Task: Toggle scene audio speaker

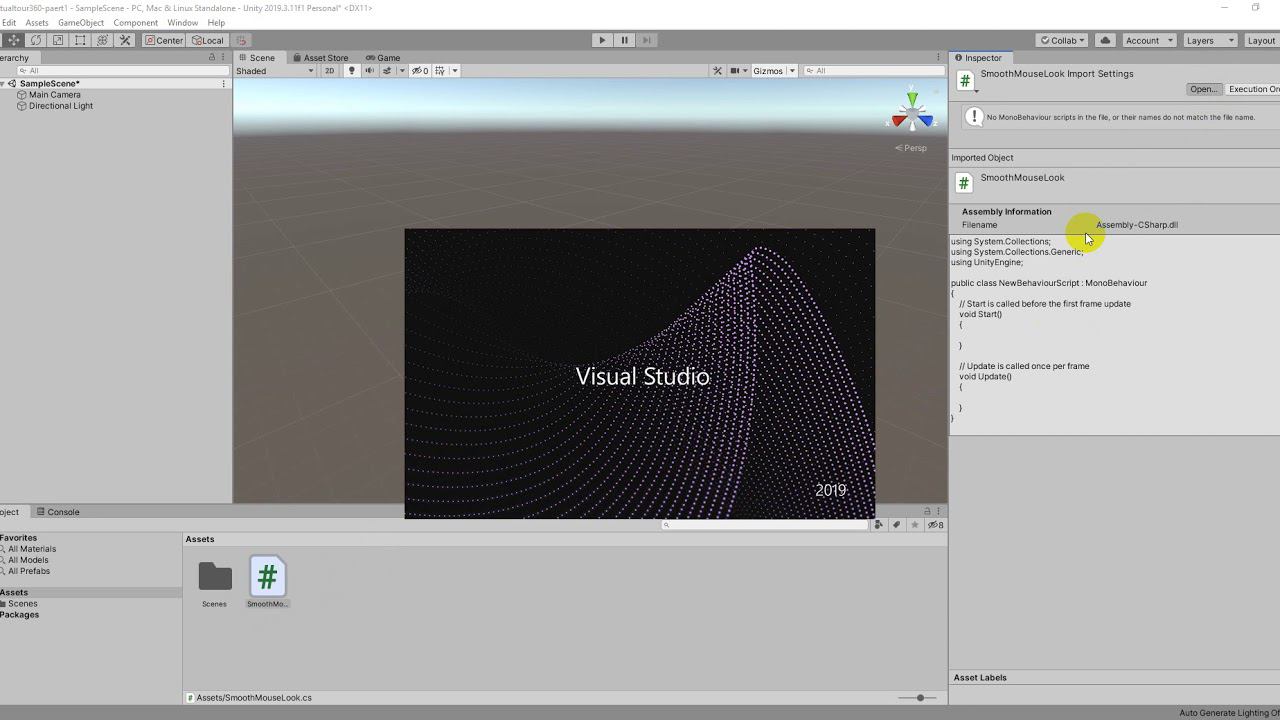Action: coord(369,71)
